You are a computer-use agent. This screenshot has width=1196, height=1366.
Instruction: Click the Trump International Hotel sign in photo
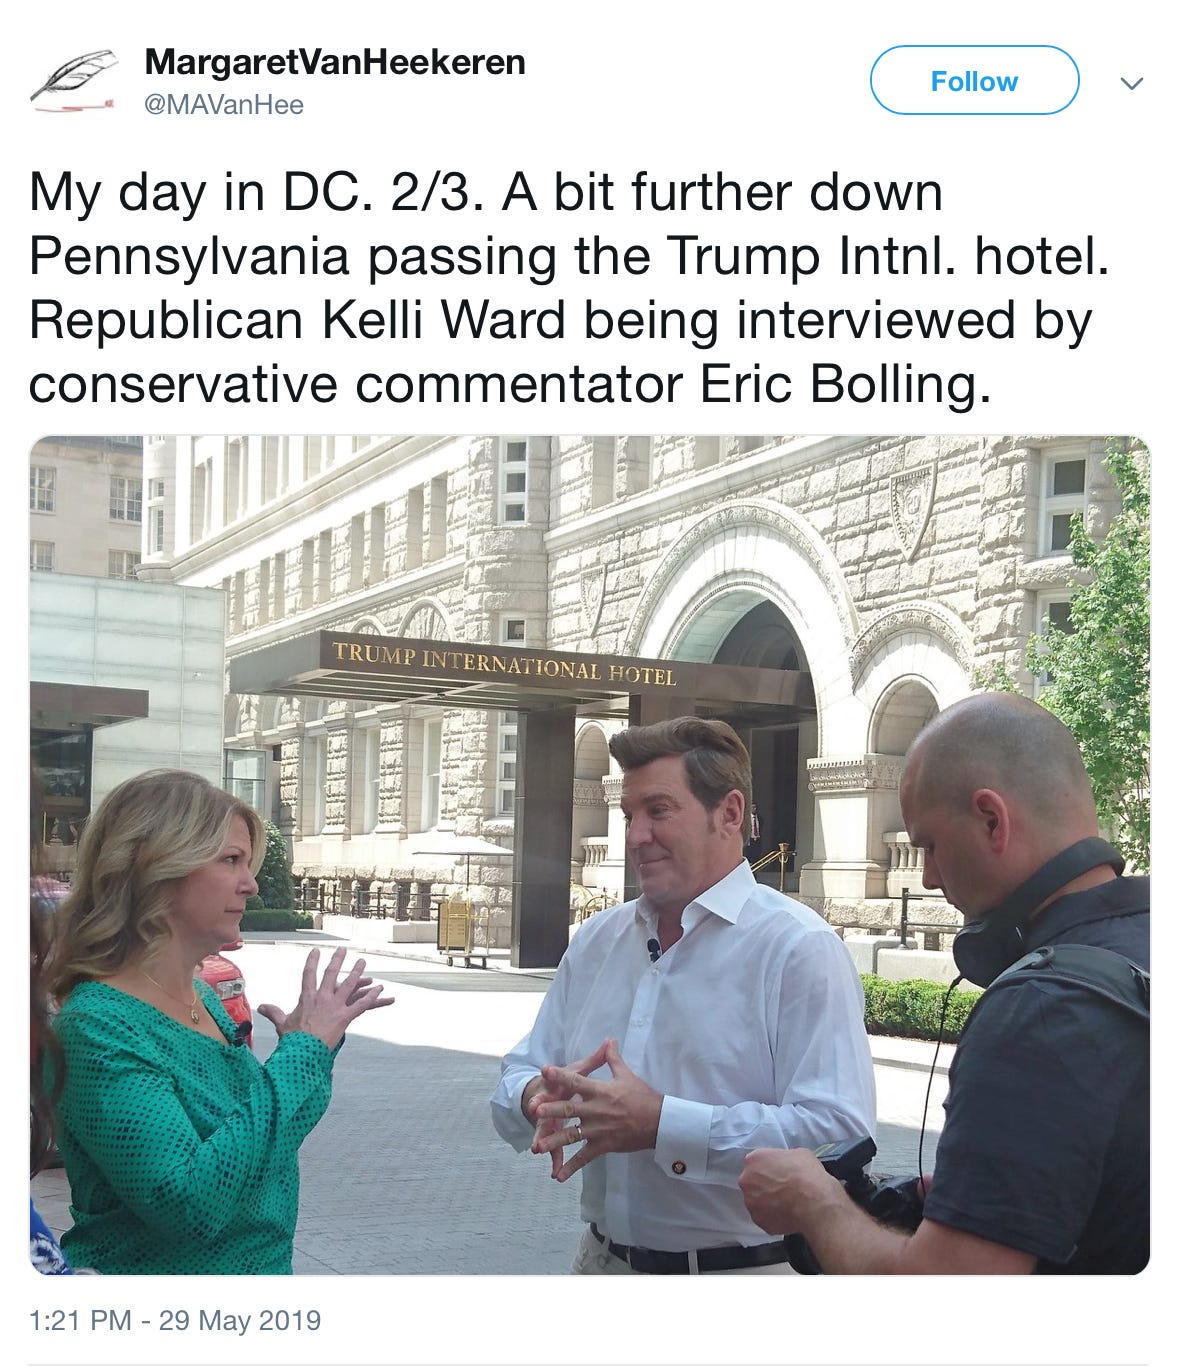point(504,664)
